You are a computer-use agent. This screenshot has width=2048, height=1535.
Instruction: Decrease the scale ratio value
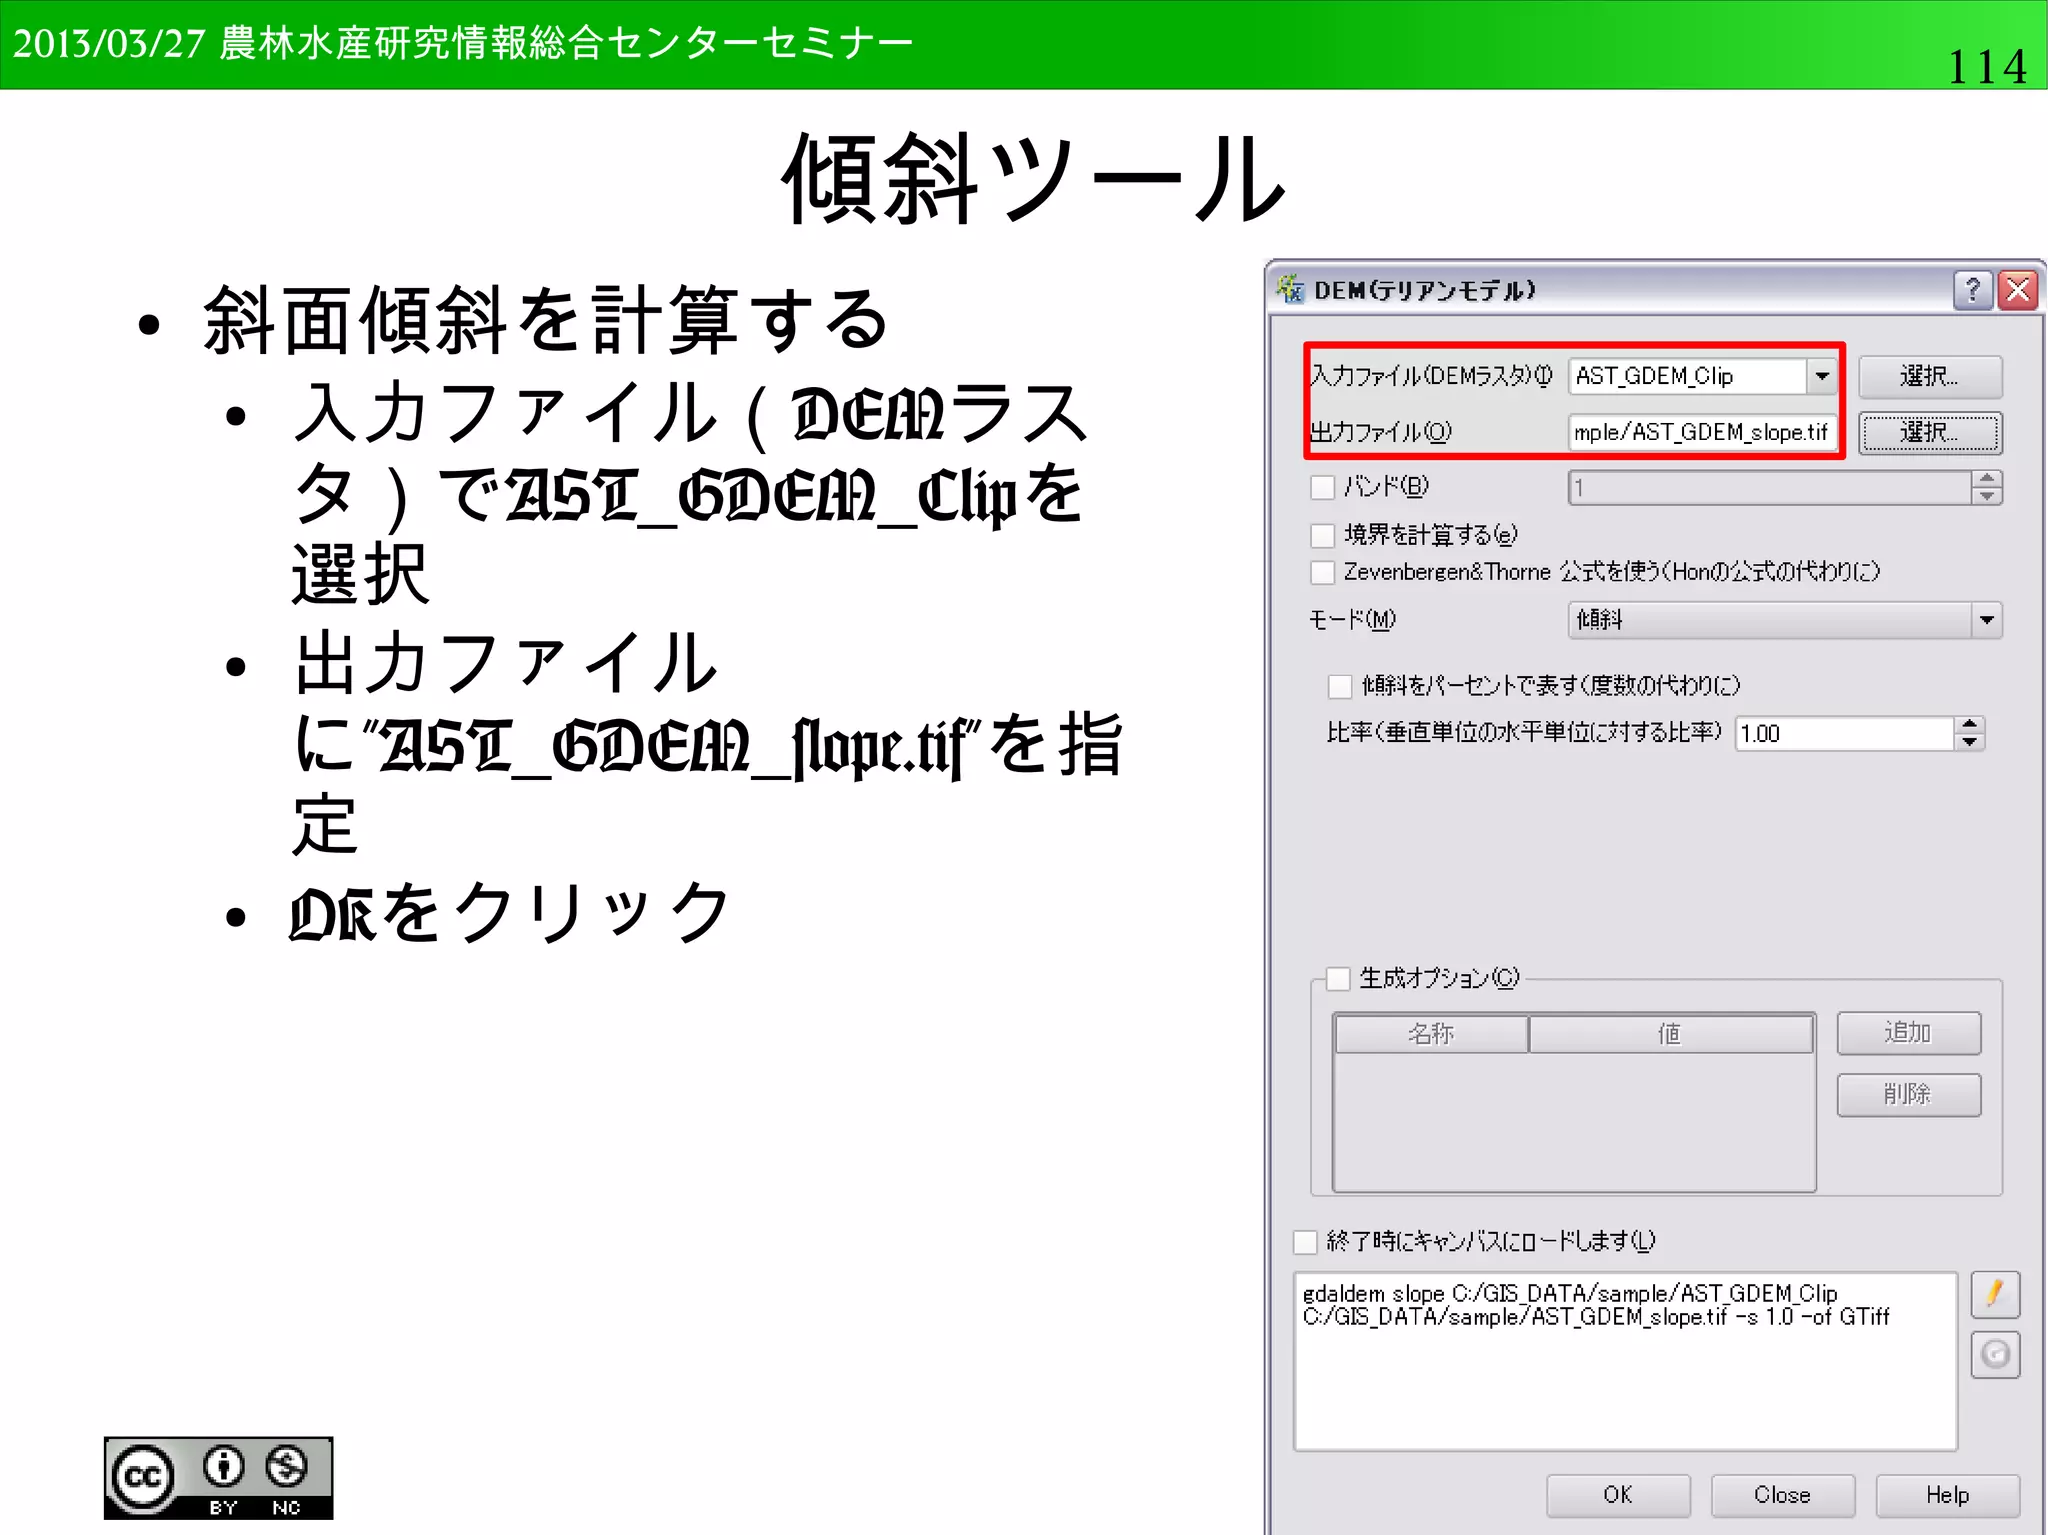1969,742
